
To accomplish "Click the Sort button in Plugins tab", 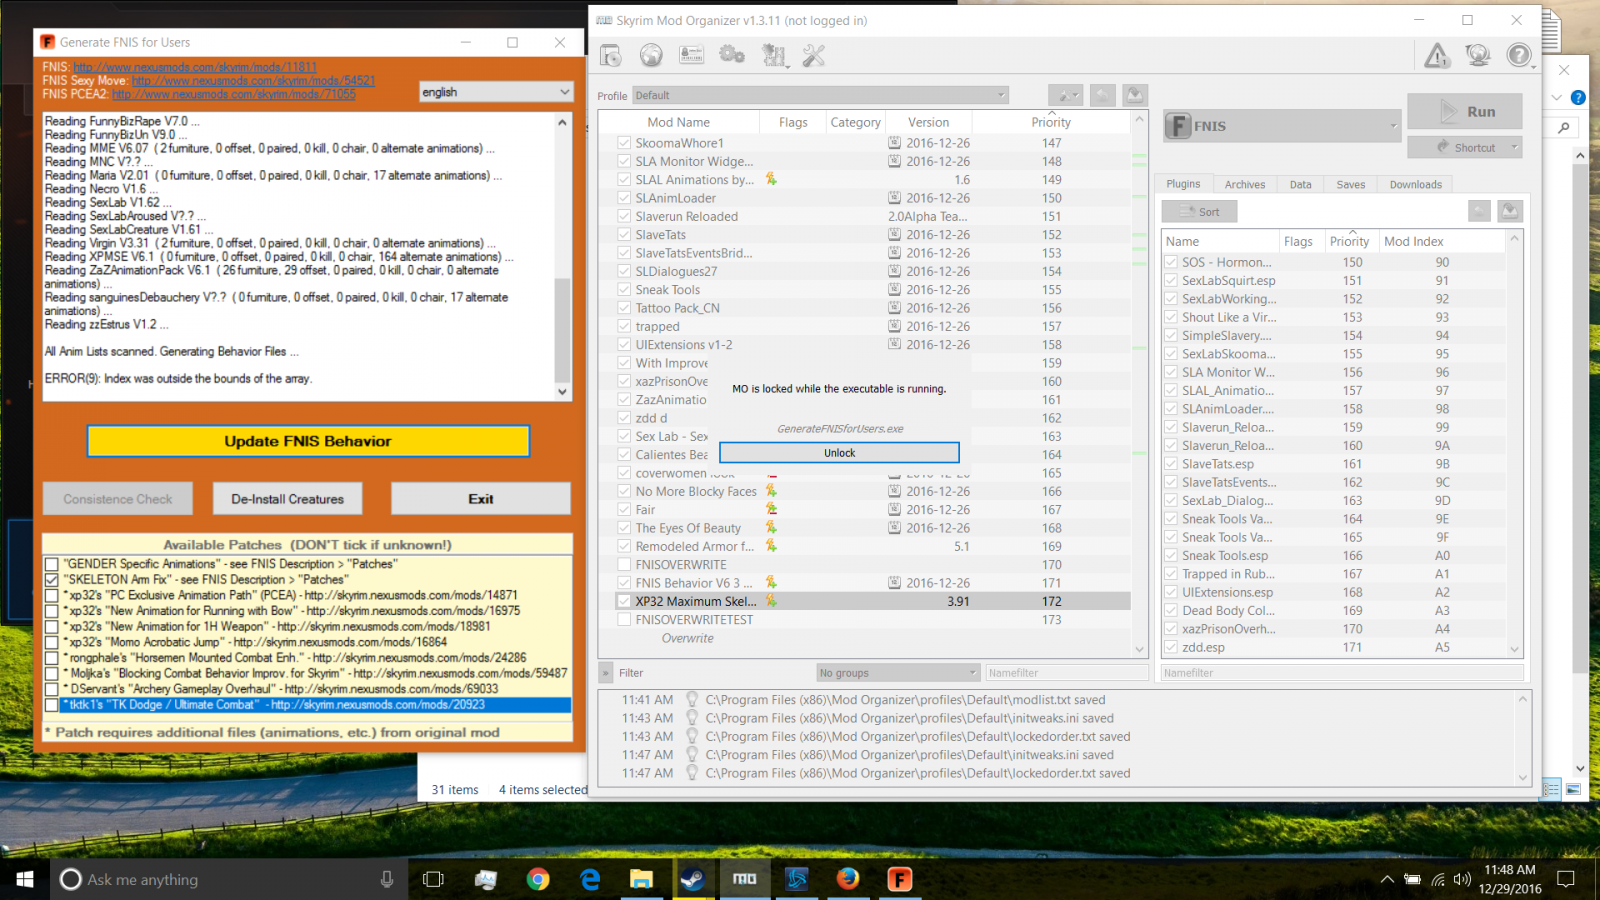I will [x=1200, y=212].
